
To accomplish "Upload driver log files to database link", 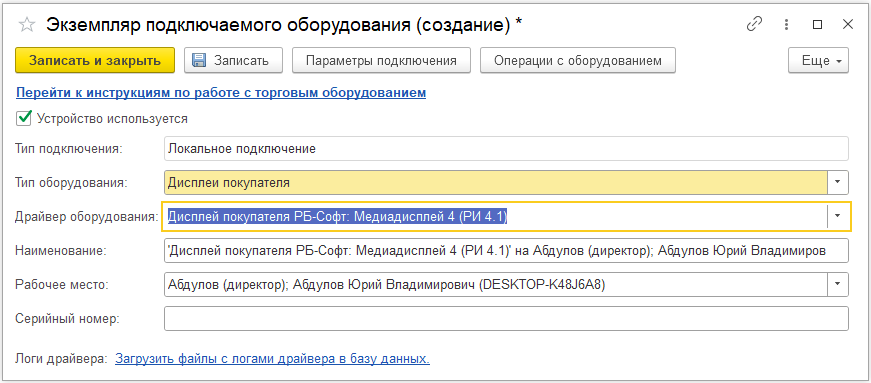I will [272, 359].
